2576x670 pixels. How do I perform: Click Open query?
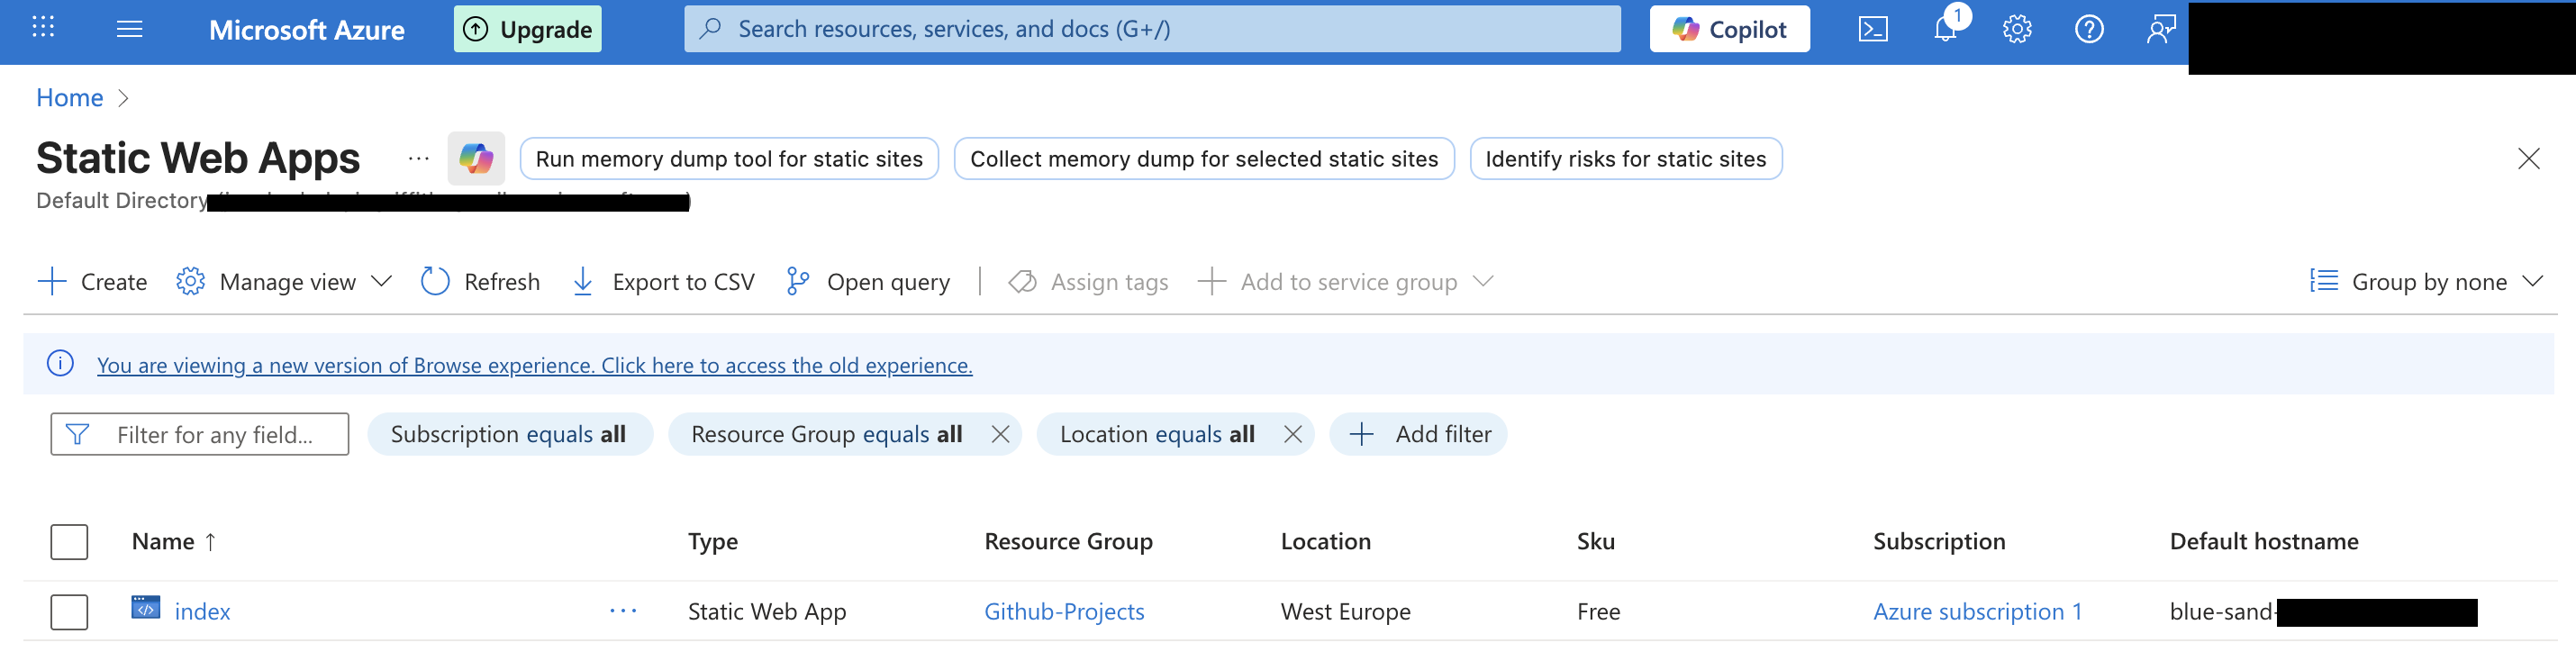tap(868, 282)
